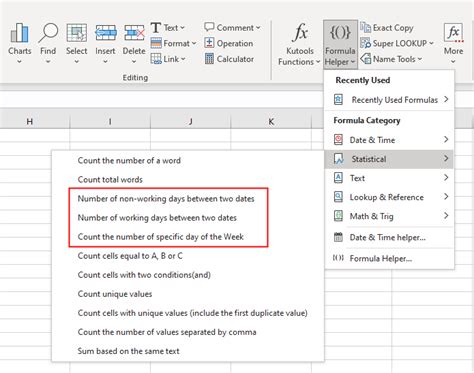The width and height of the screenshot is (474, 373).
Task: Expand the Name Tools dropdown
Action: click(x=420, y=59)
